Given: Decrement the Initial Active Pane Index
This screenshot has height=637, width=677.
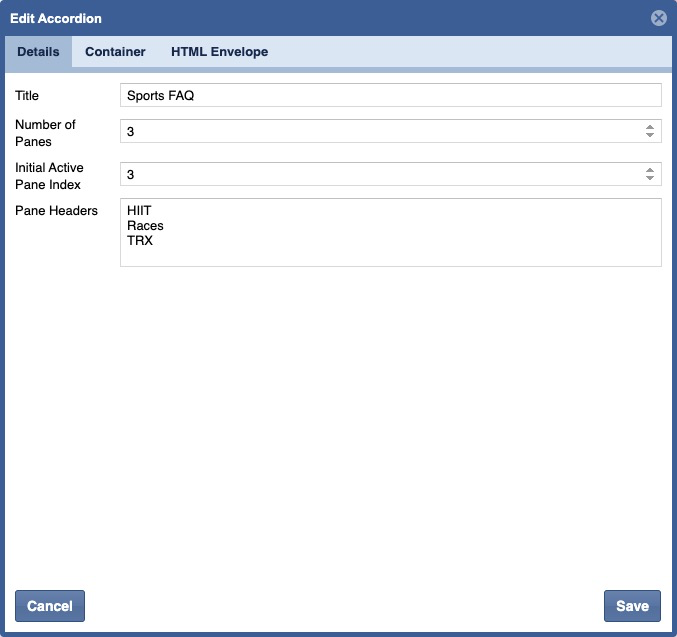Looking at the screenshot, I should click(650, 179).
